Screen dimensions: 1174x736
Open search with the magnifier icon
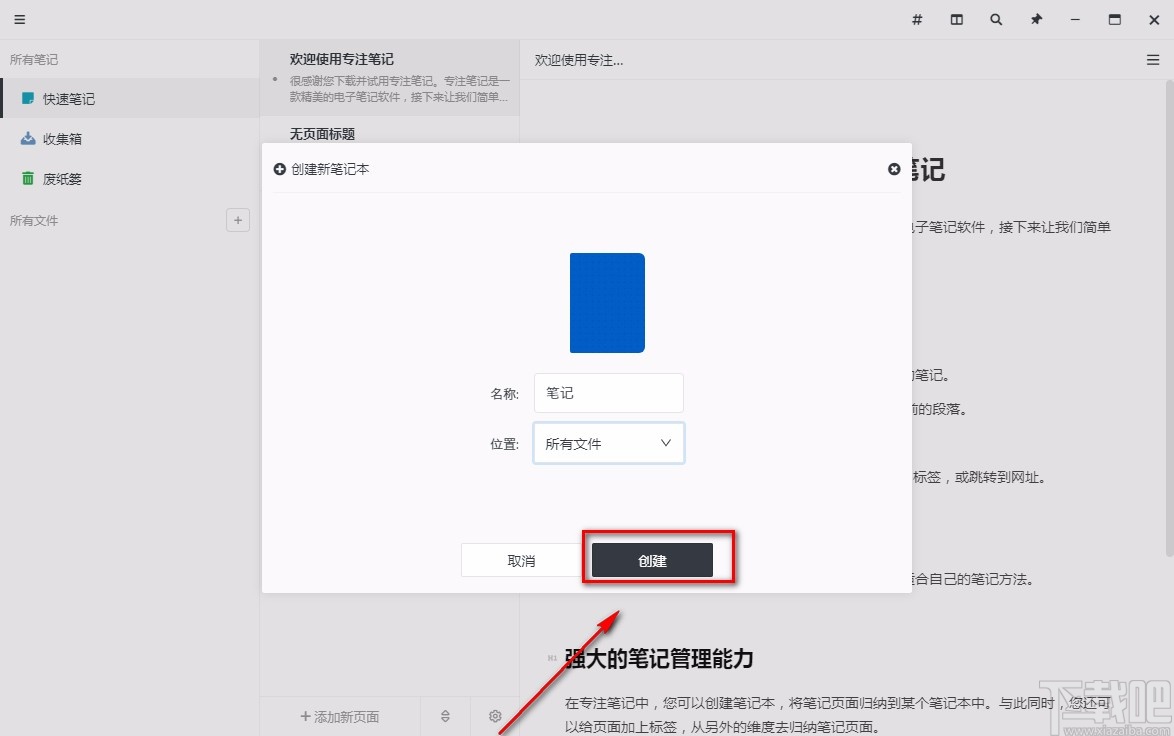[996, 19]
